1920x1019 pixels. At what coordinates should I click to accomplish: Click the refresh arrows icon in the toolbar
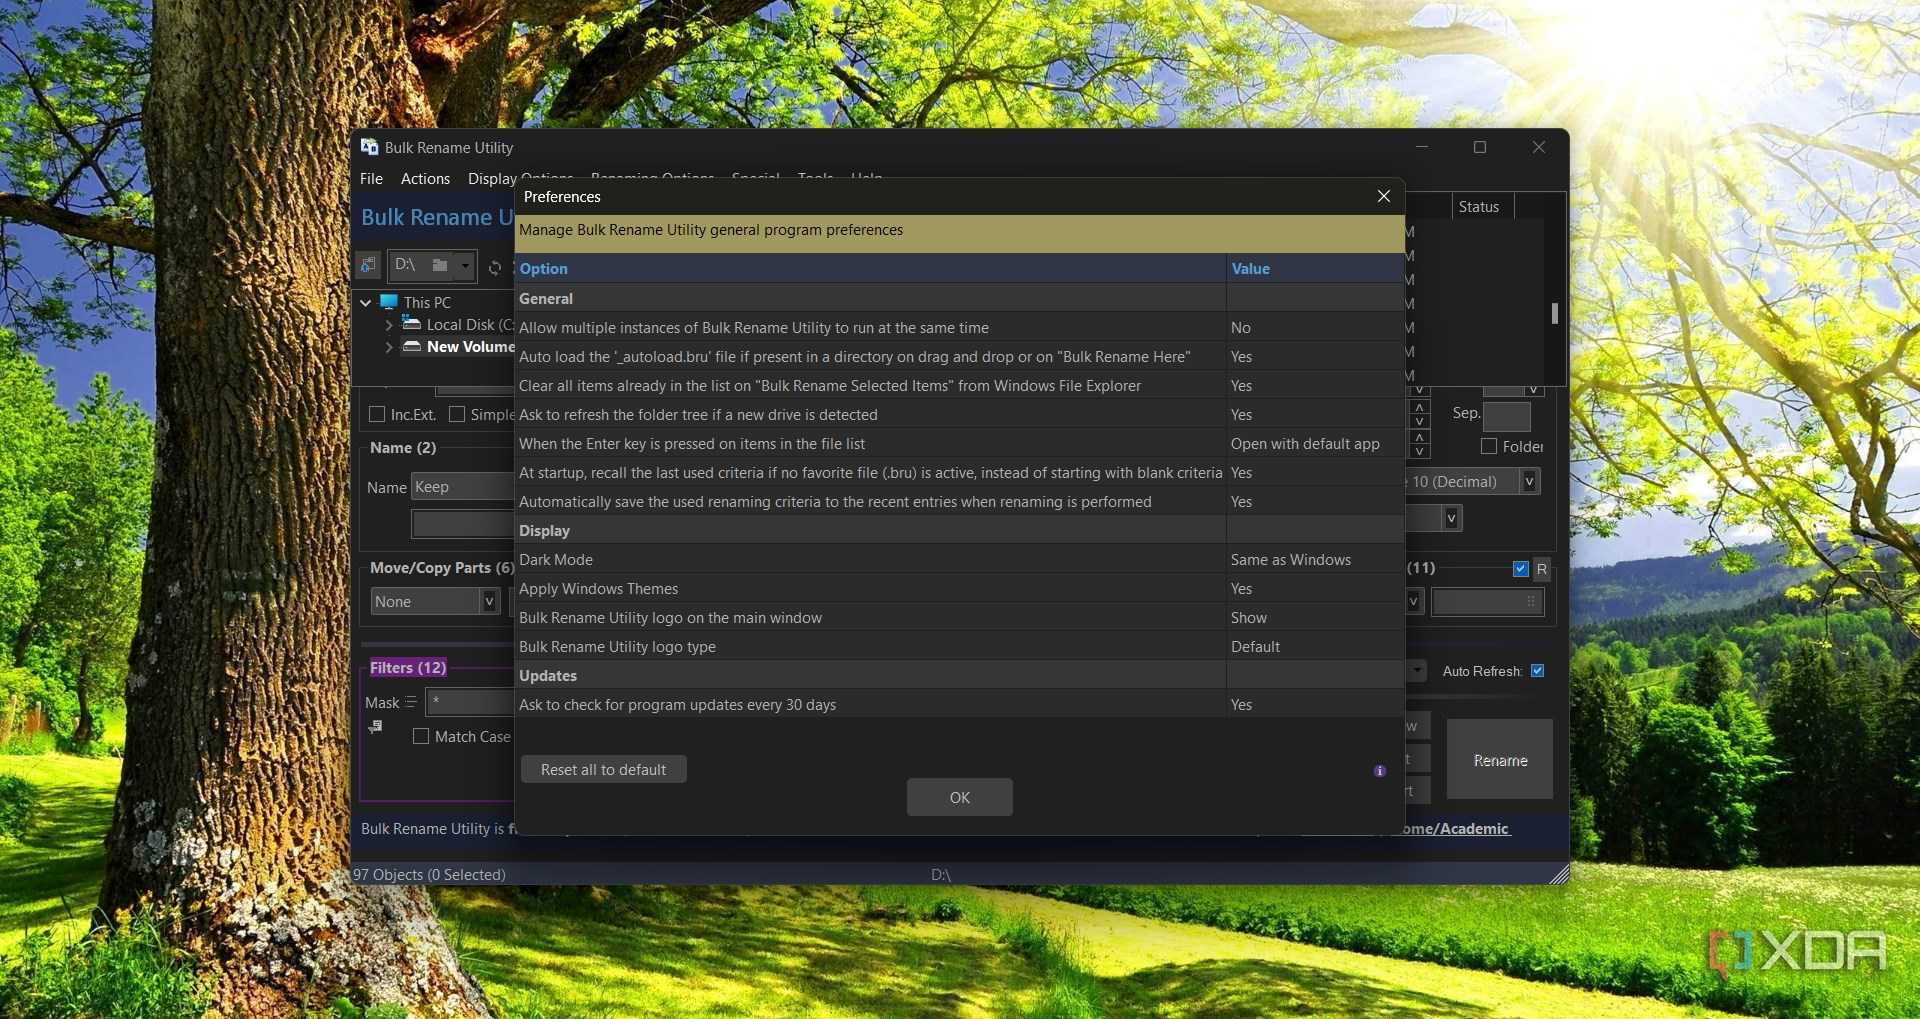[x=495, y=267]
